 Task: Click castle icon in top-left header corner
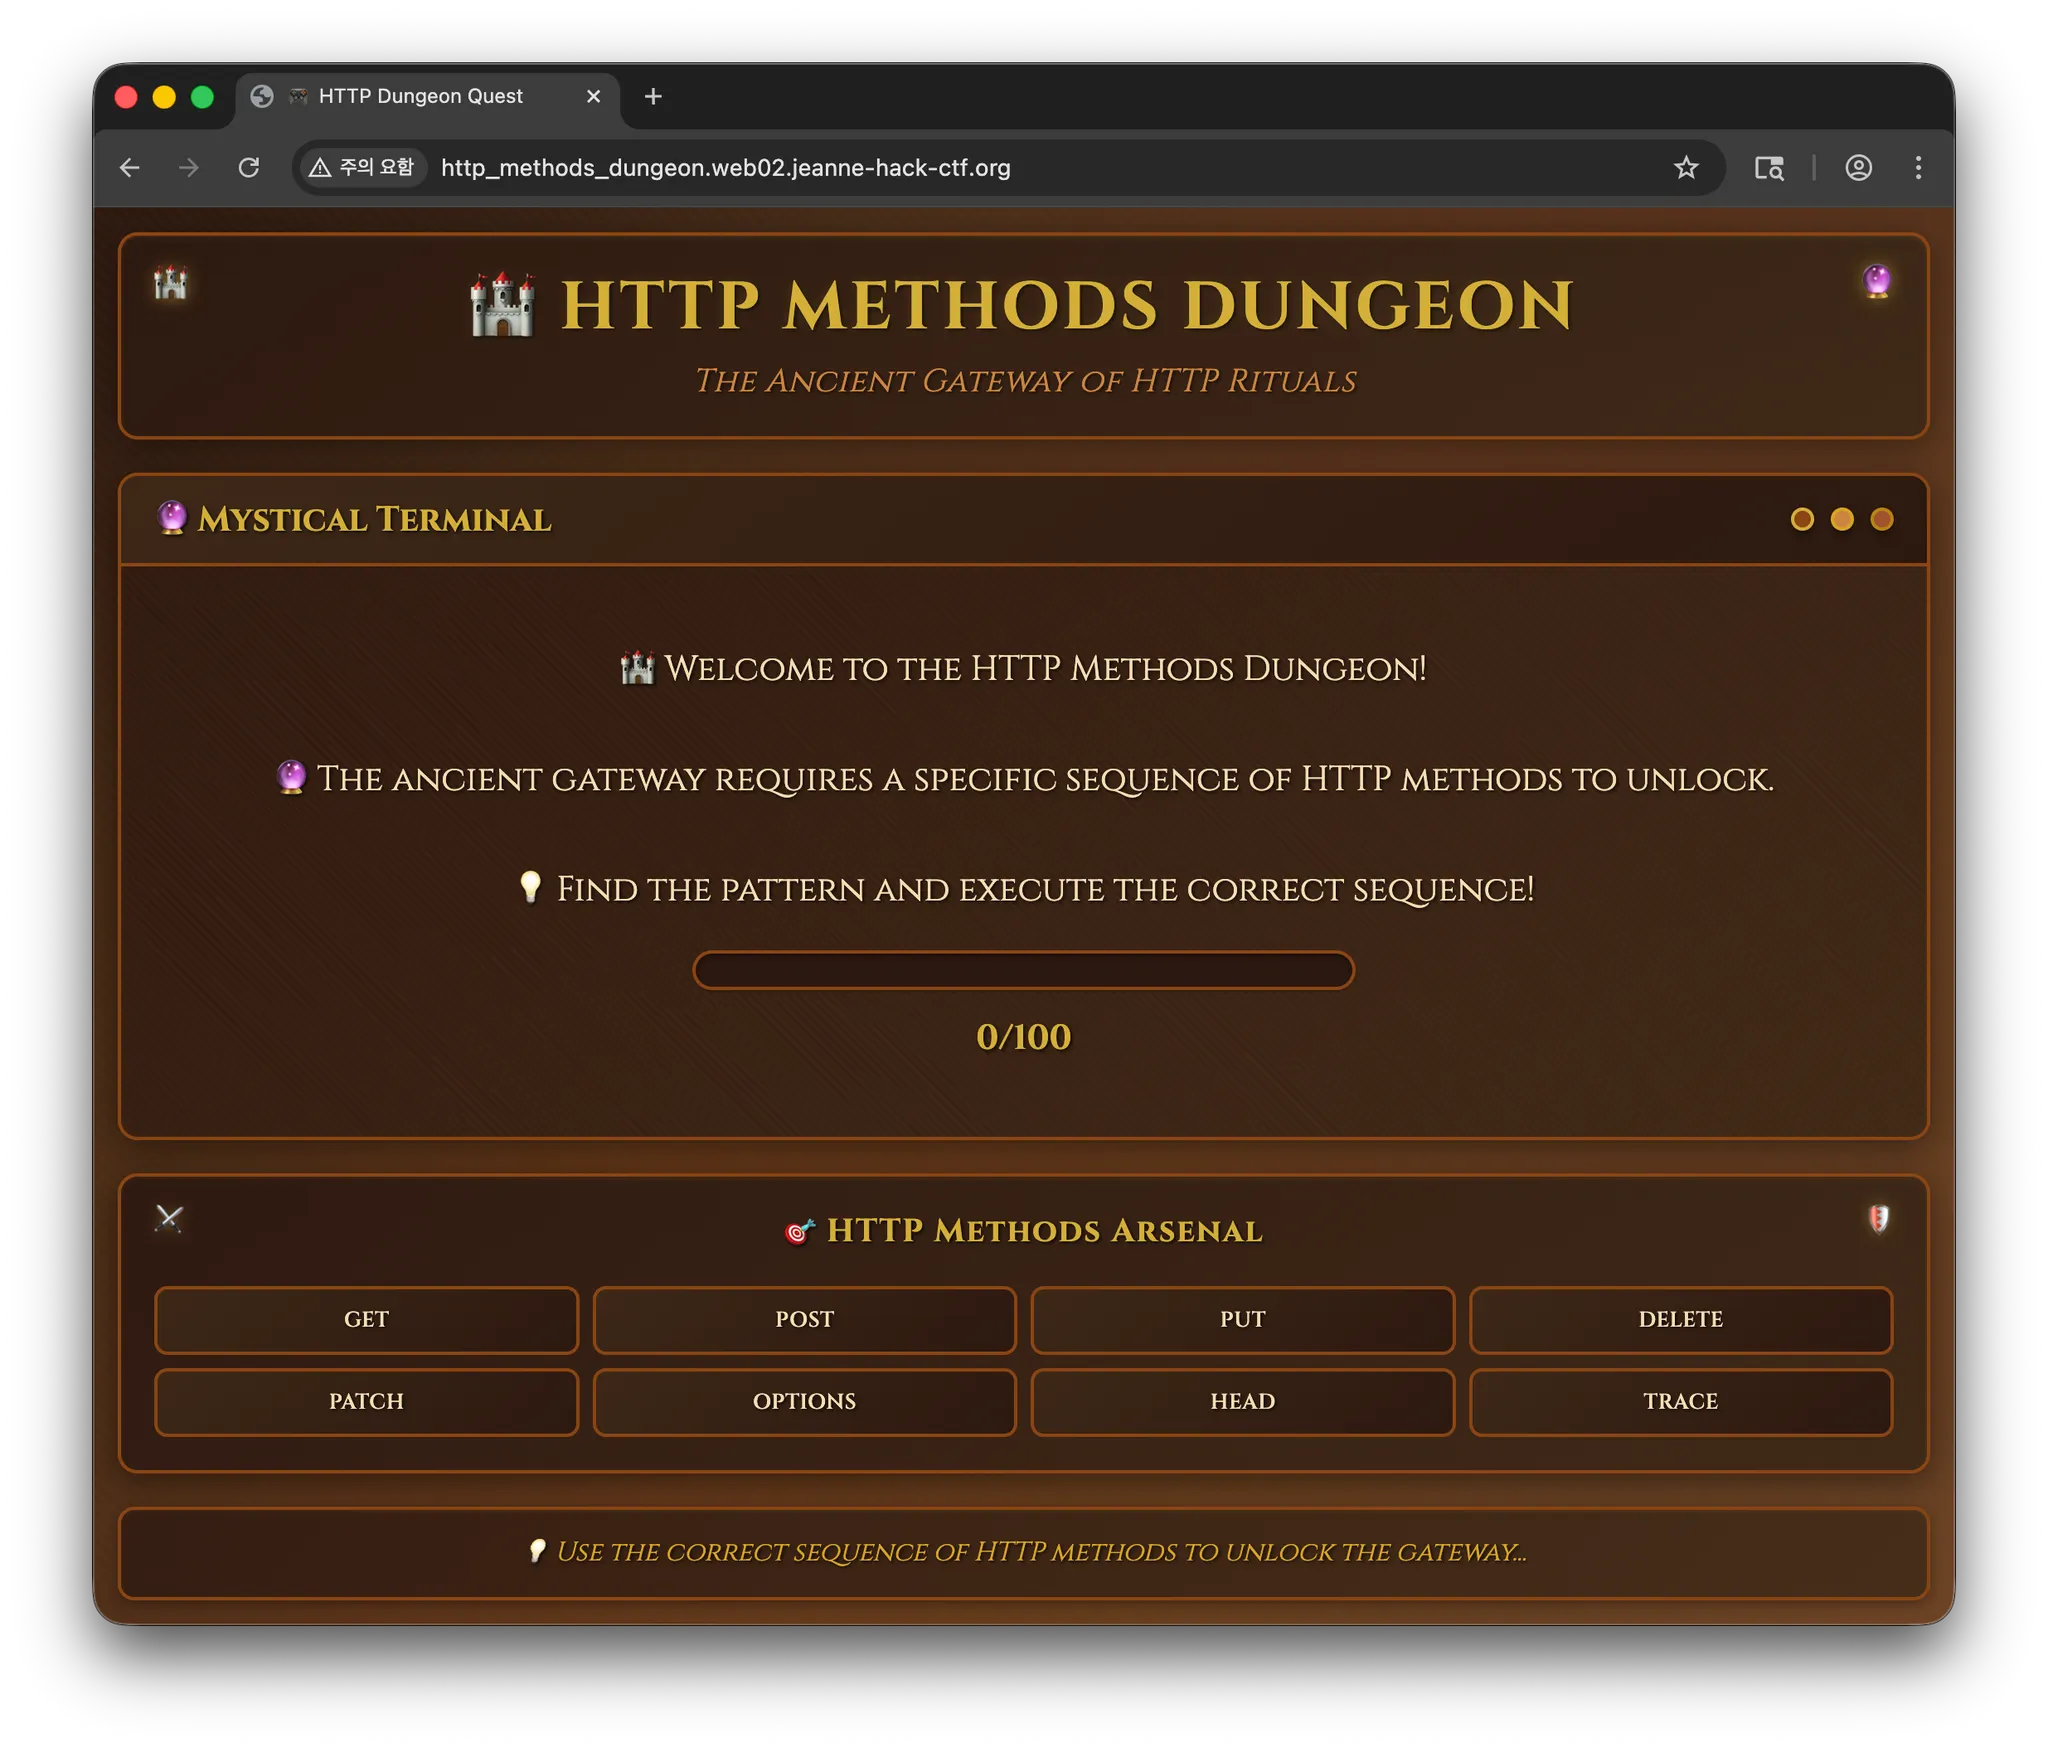[171, 283]
